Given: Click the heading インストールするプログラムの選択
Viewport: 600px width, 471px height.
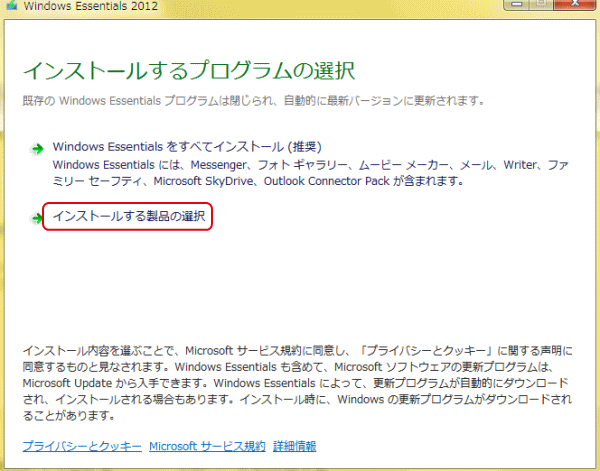Looking at the screenshot, I should point(189,70).
